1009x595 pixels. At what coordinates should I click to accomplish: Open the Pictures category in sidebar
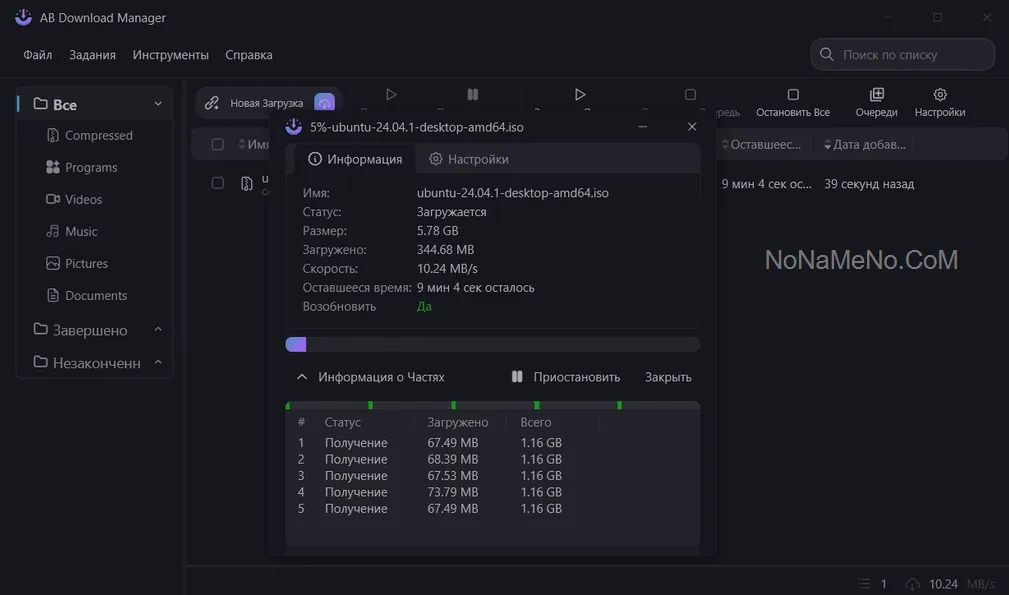86,263
